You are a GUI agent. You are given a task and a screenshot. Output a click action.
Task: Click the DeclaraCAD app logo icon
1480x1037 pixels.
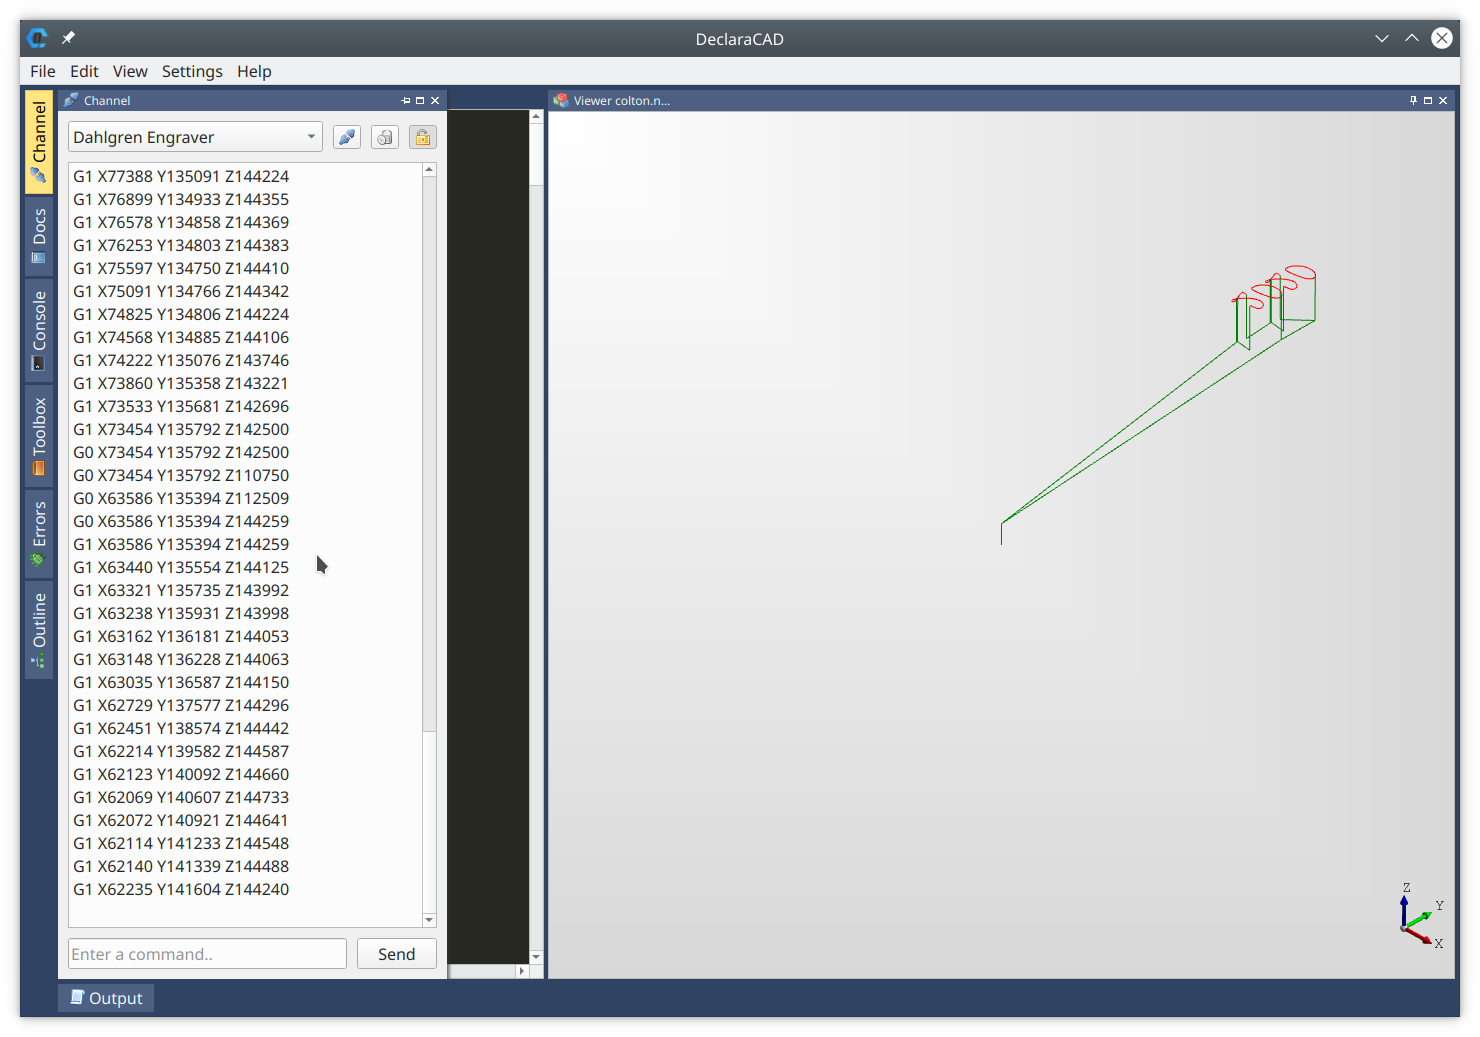[x=38, y=38]
